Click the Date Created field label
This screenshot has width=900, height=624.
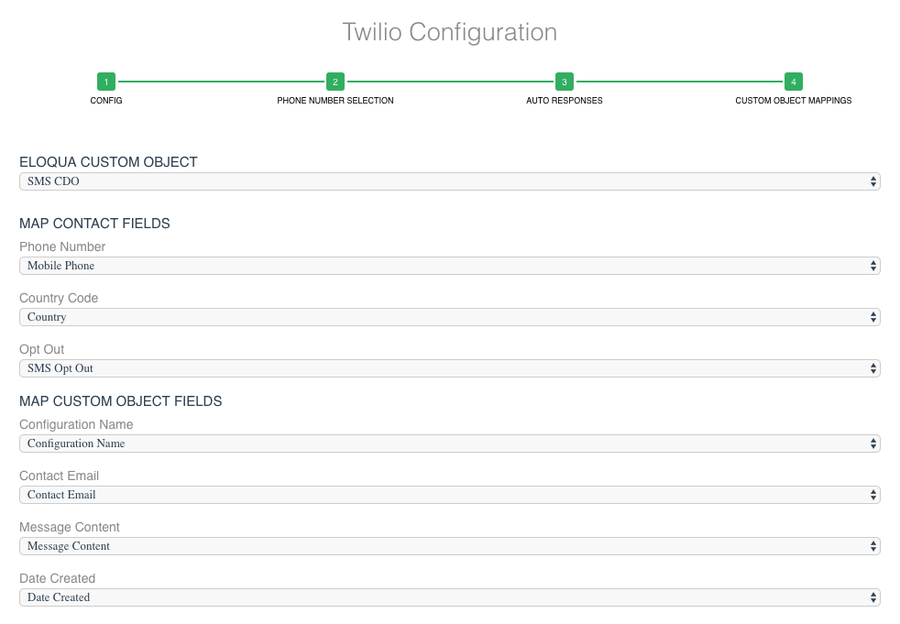click(x=57, y=579)
